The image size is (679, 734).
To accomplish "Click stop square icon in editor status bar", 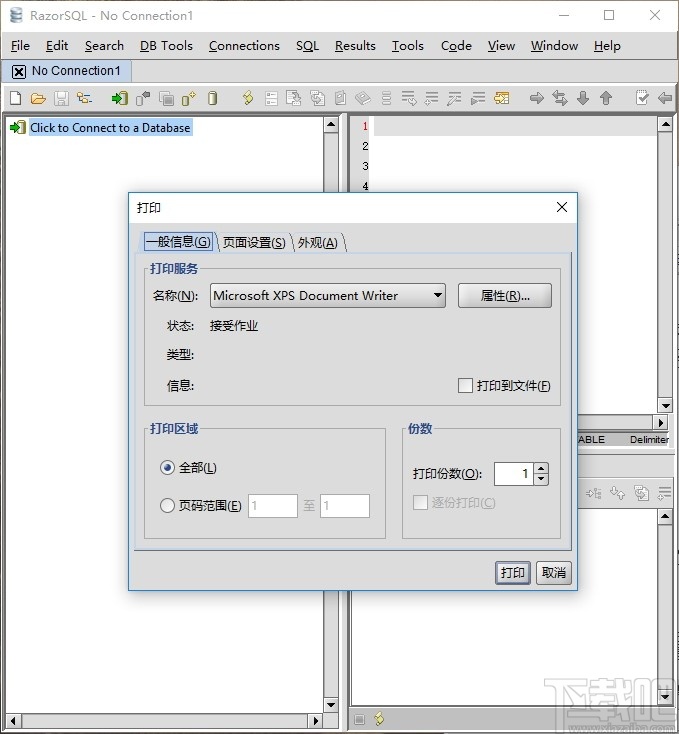I will (x=359, y=719).
